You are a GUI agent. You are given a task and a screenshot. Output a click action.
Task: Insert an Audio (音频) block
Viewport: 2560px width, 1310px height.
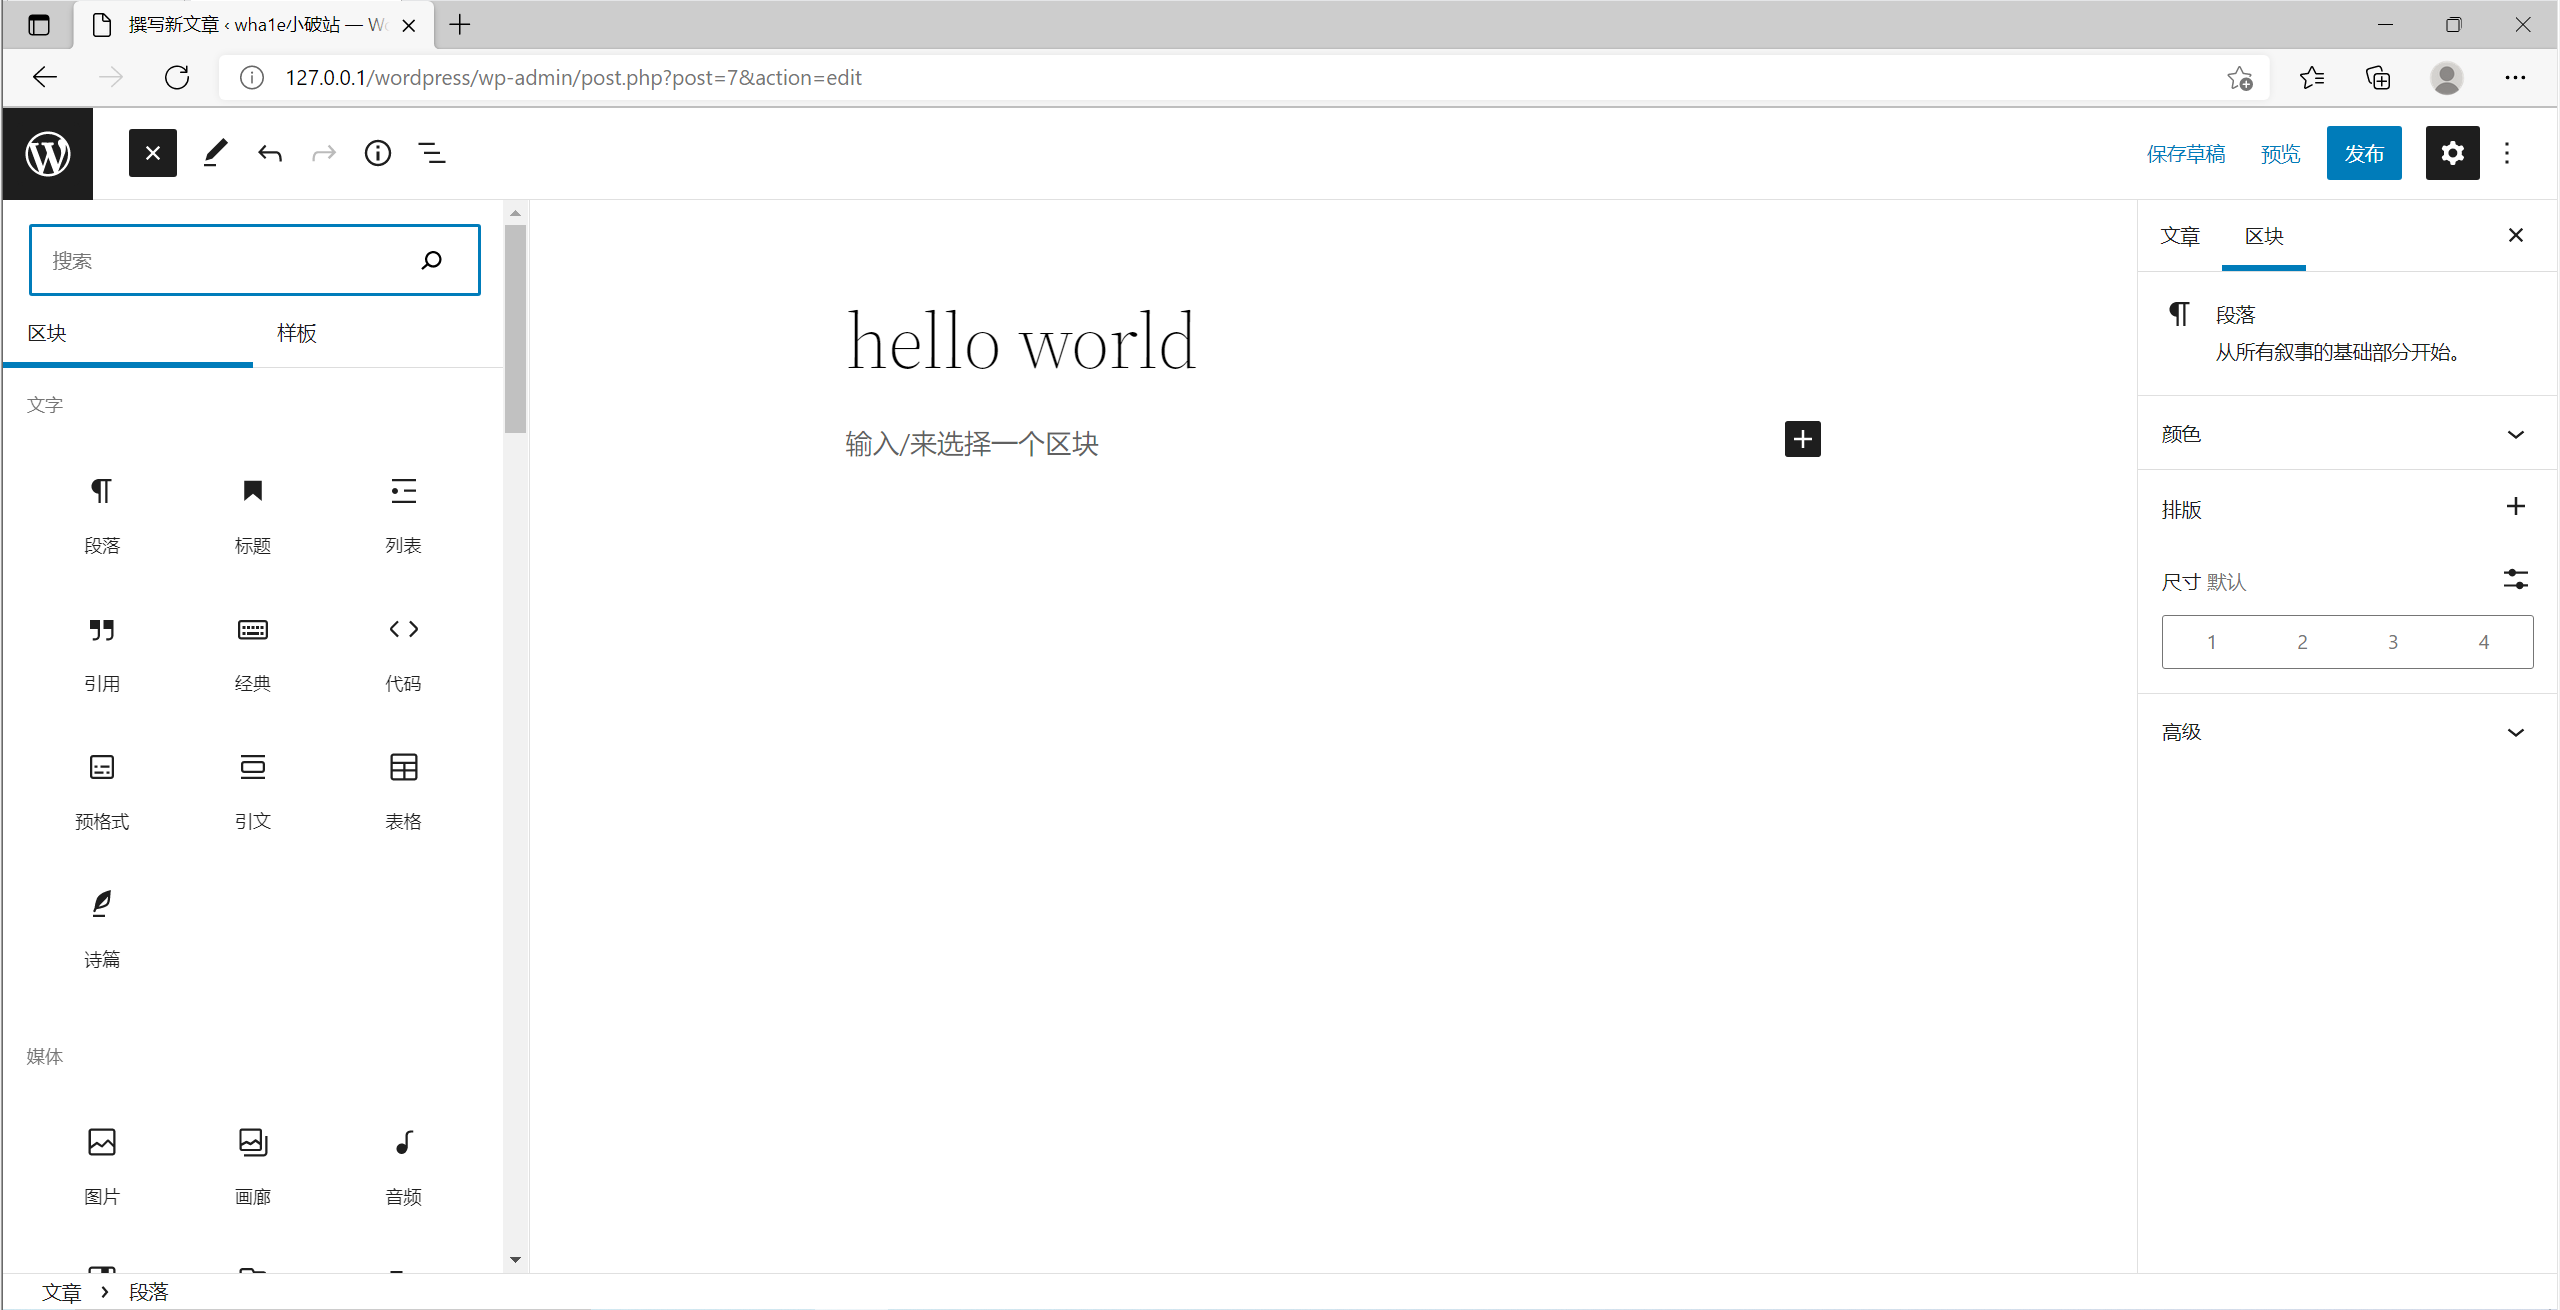pos(403,1164)
